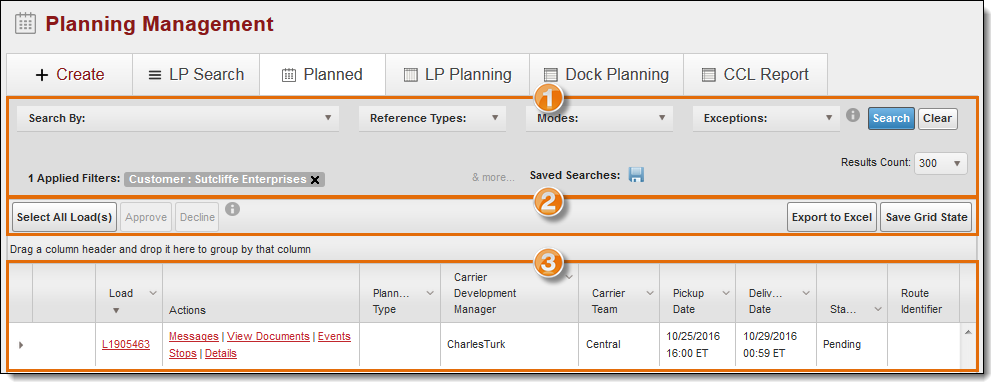Open load link L1905463
Image resolution: width=992 pixels, height=383 pixels.
pos(126,345)
